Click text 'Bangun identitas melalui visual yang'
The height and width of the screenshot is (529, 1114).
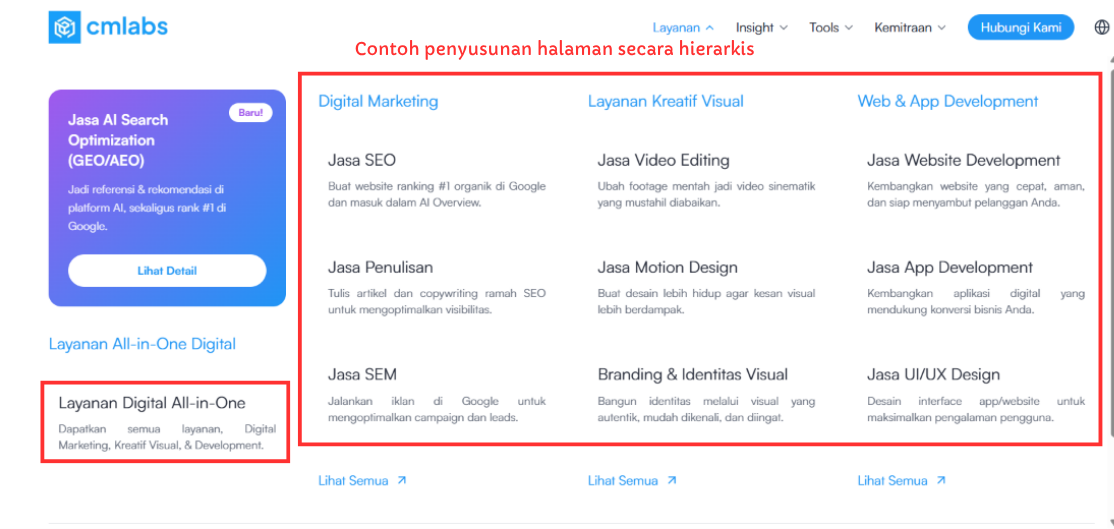point(706,401)
